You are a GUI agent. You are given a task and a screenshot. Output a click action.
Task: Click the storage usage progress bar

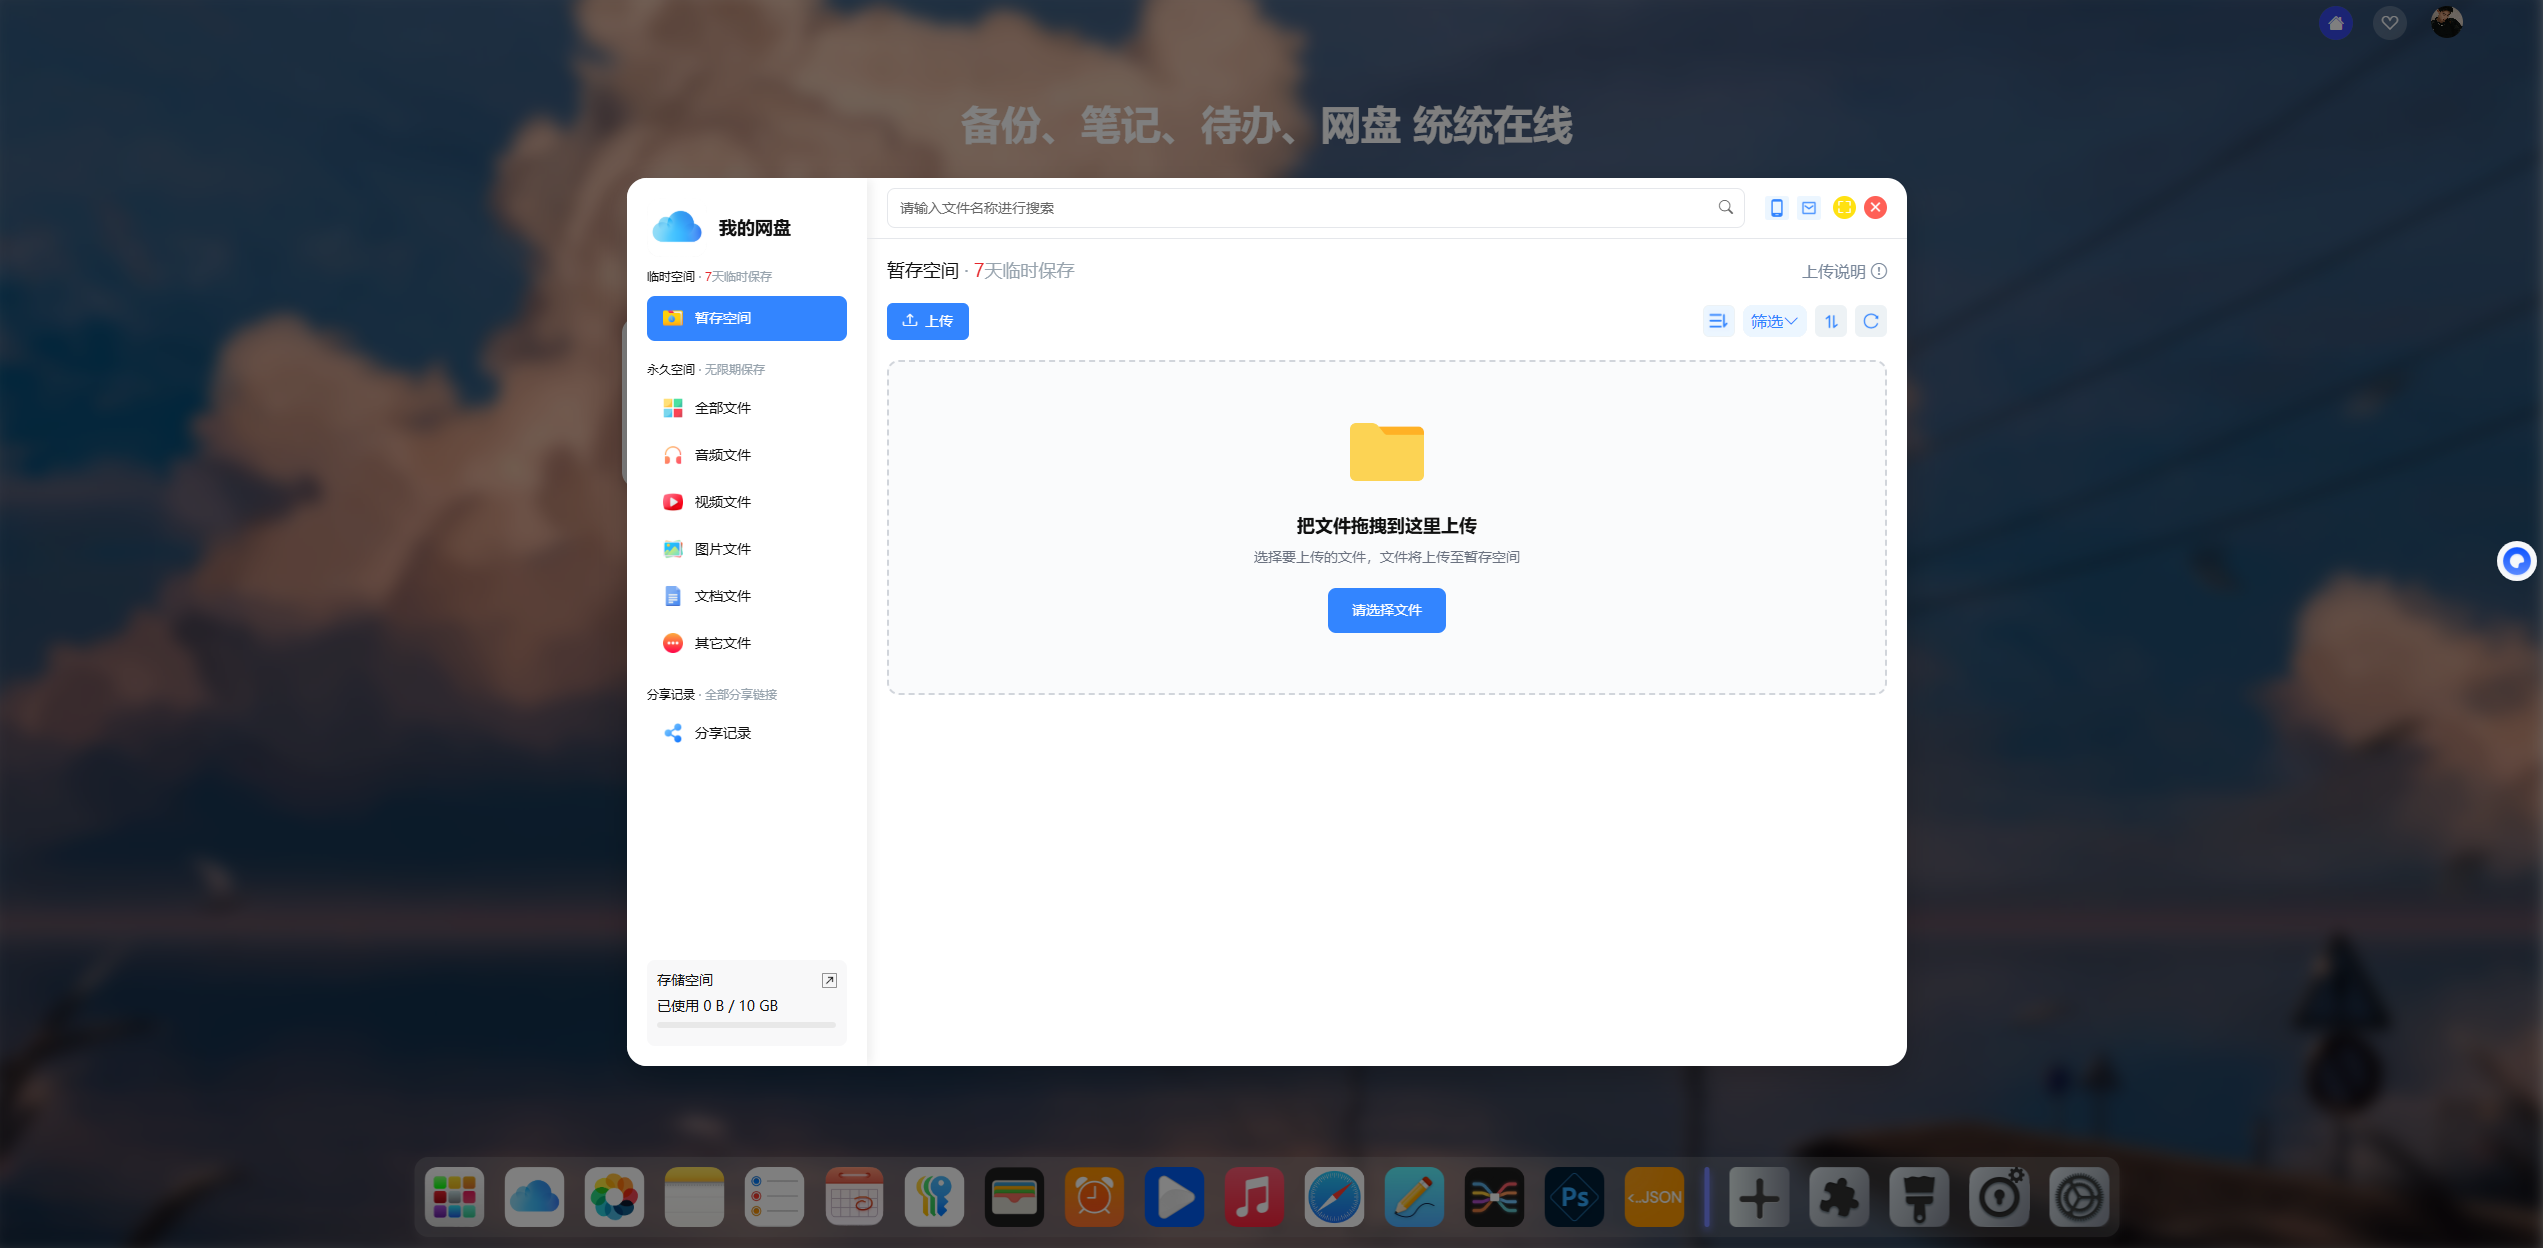[746, 1025]
